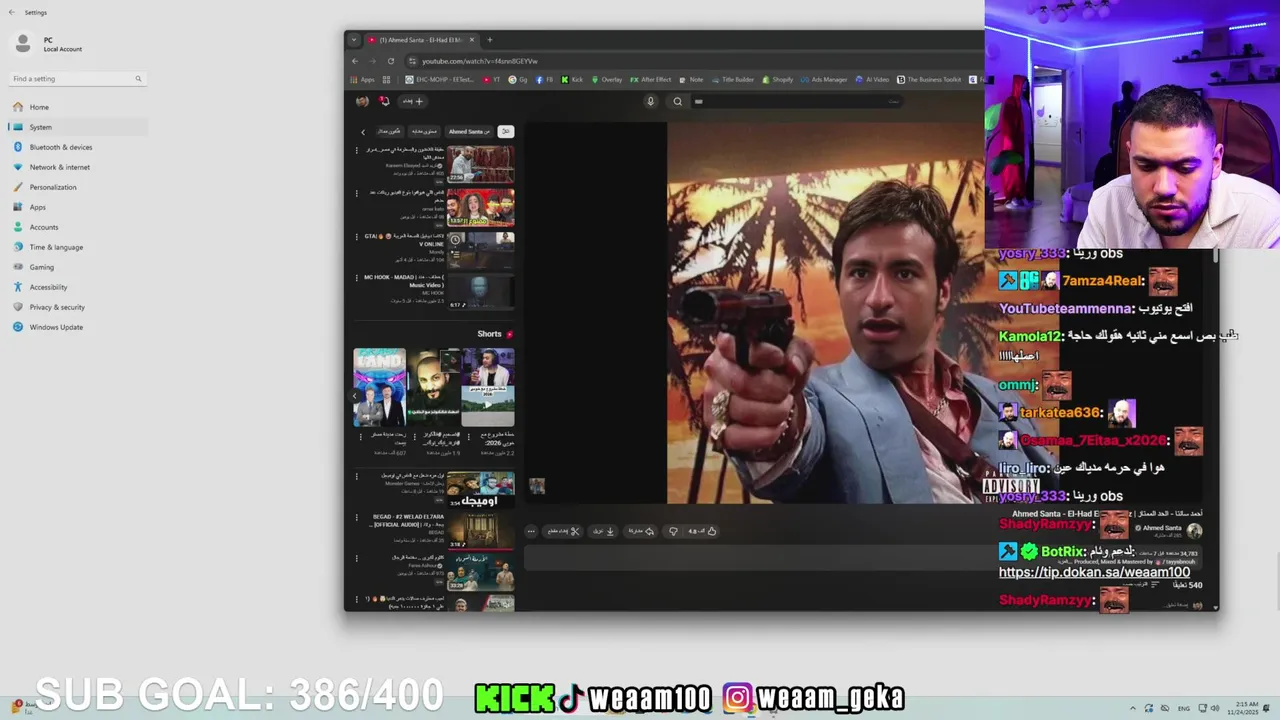The height and width of the screenshot is (720, 1280).
Task: Select the Ahmed Santa YouTube tab
Action: (x=420, y=40)
